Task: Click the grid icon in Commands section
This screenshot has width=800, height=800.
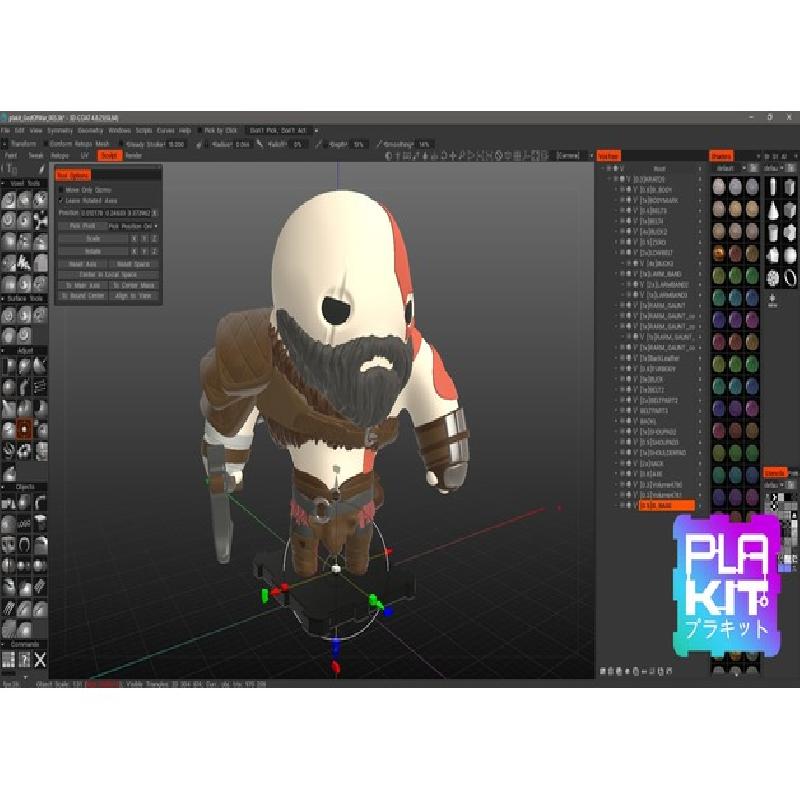Action: pyautogui.click(x=8, y=660)
